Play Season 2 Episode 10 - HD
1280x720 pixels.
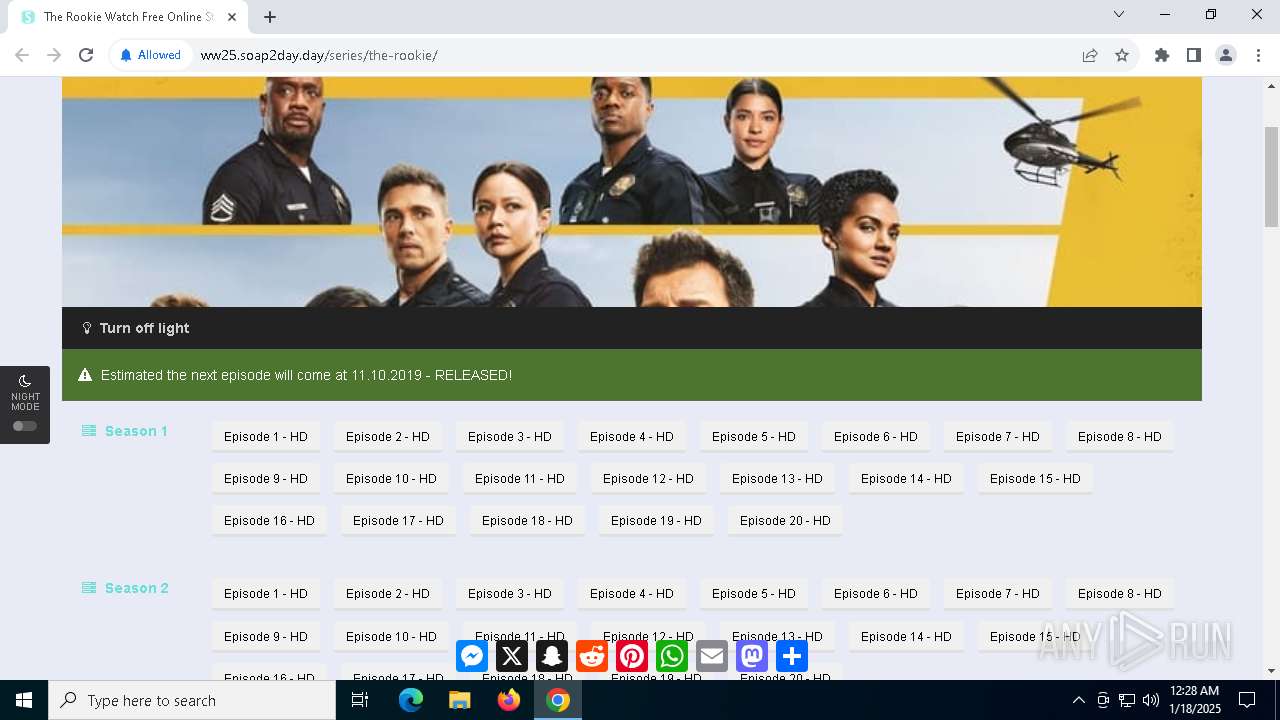point(391,637)
